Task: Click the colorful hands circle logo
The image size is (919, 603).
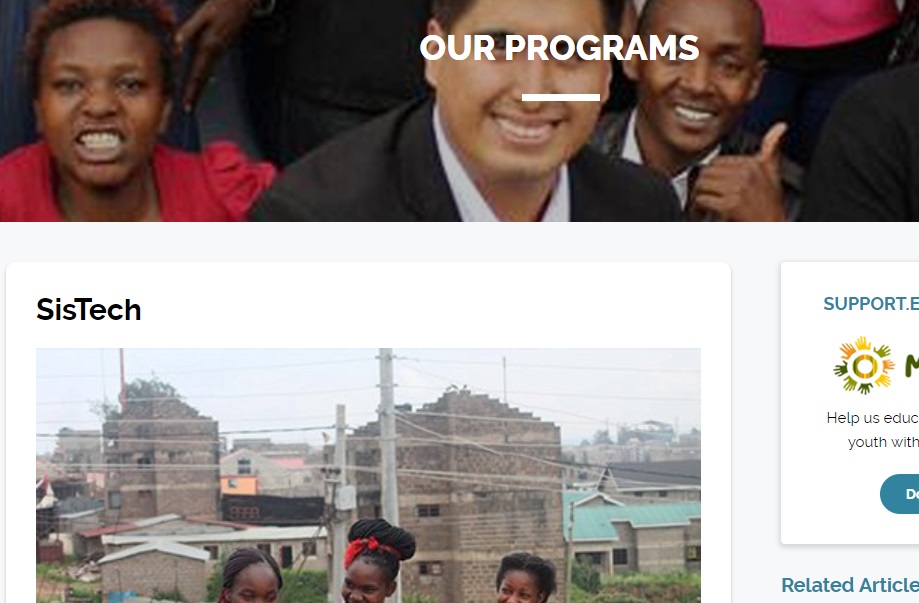Action: point(864,366)
